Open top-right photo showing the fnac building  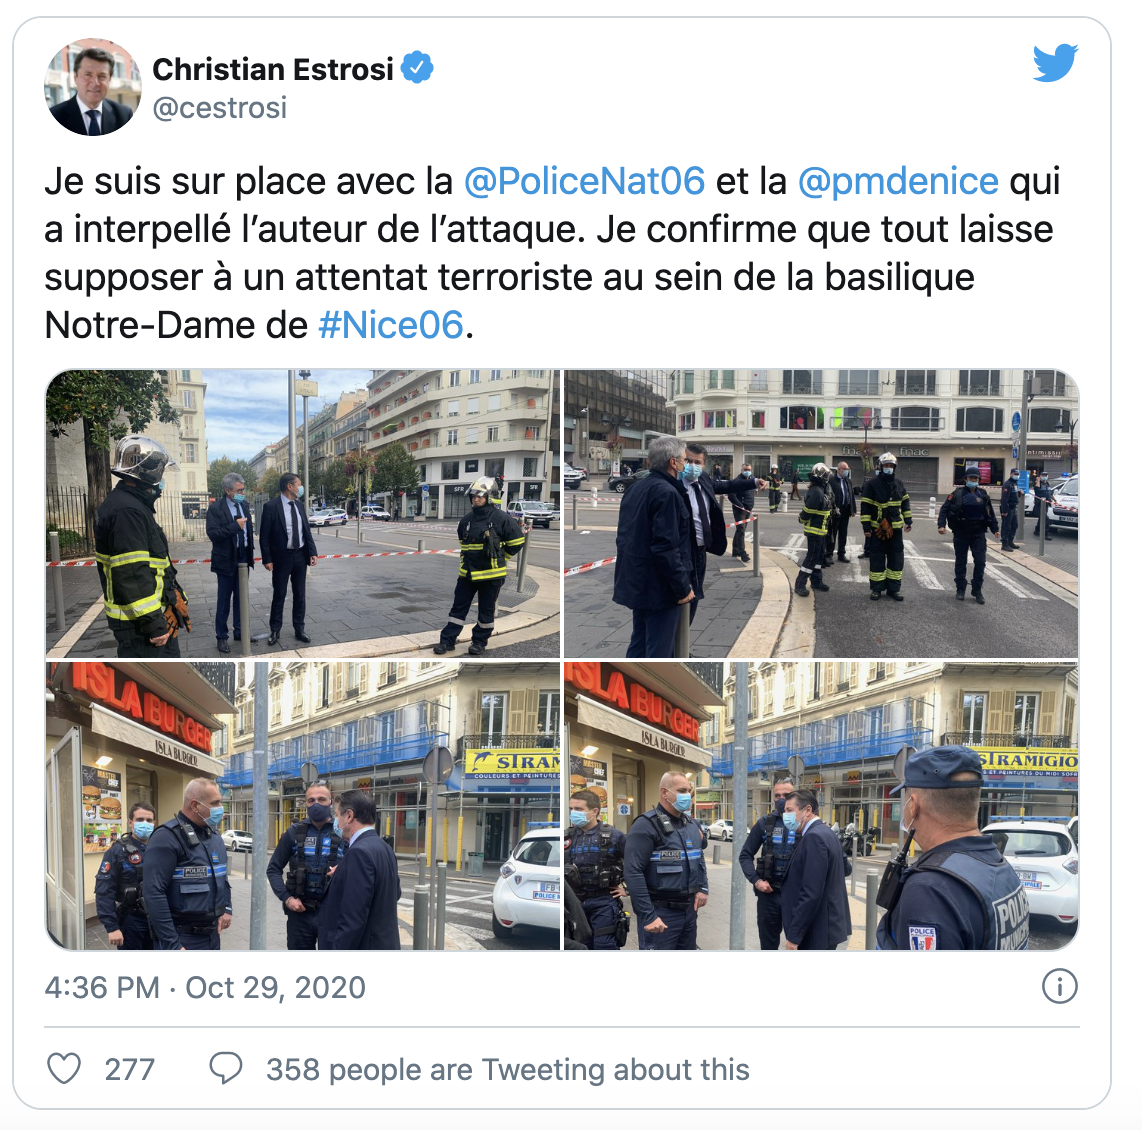[822, 513]
